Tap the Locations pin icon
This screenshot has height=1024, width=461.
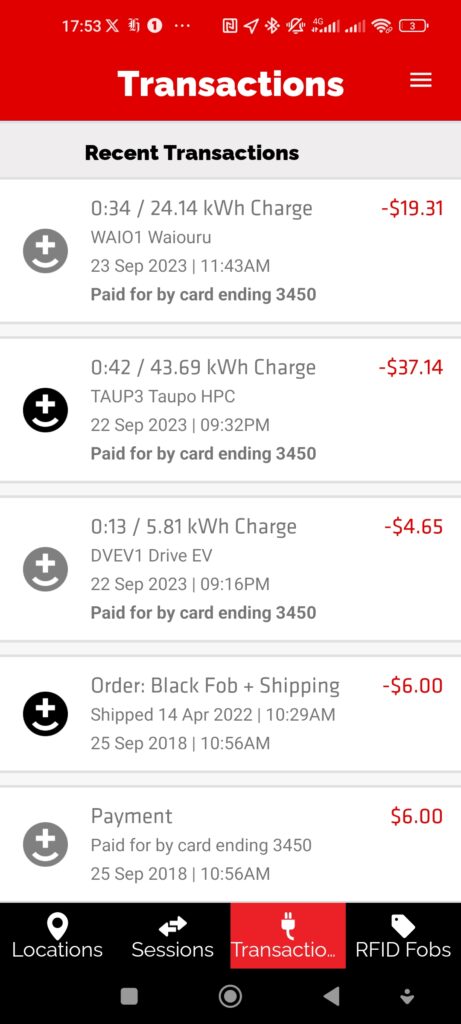(57, 925)
